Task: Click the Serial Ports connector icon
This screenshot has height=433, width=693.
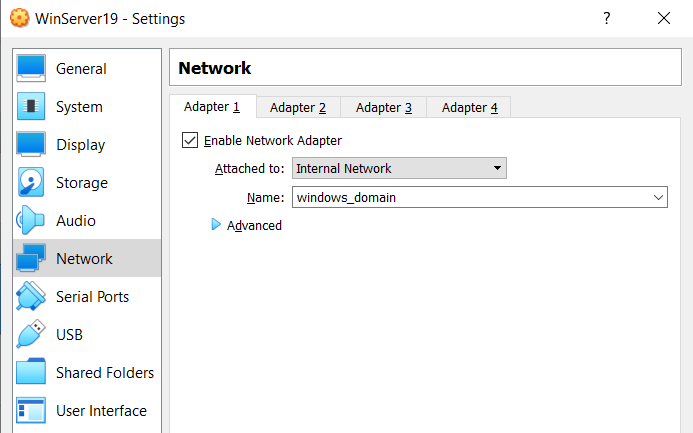Action: pyautogui.click(x=31, y=297)
